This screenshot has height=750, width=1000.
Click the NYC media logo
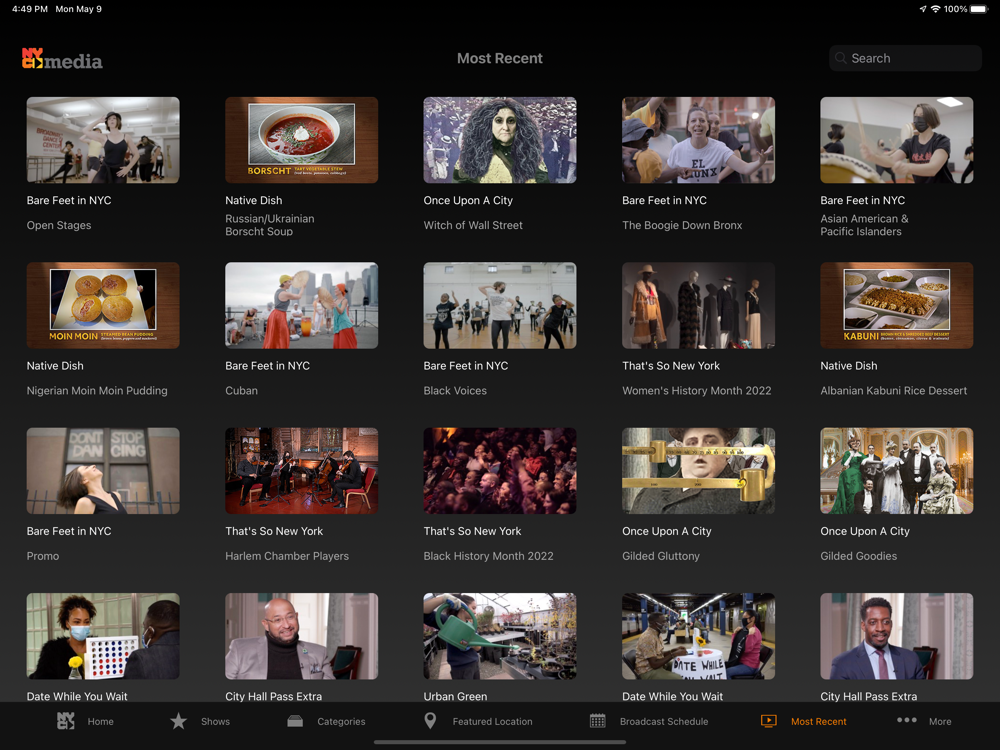click(x=62, y=59)
